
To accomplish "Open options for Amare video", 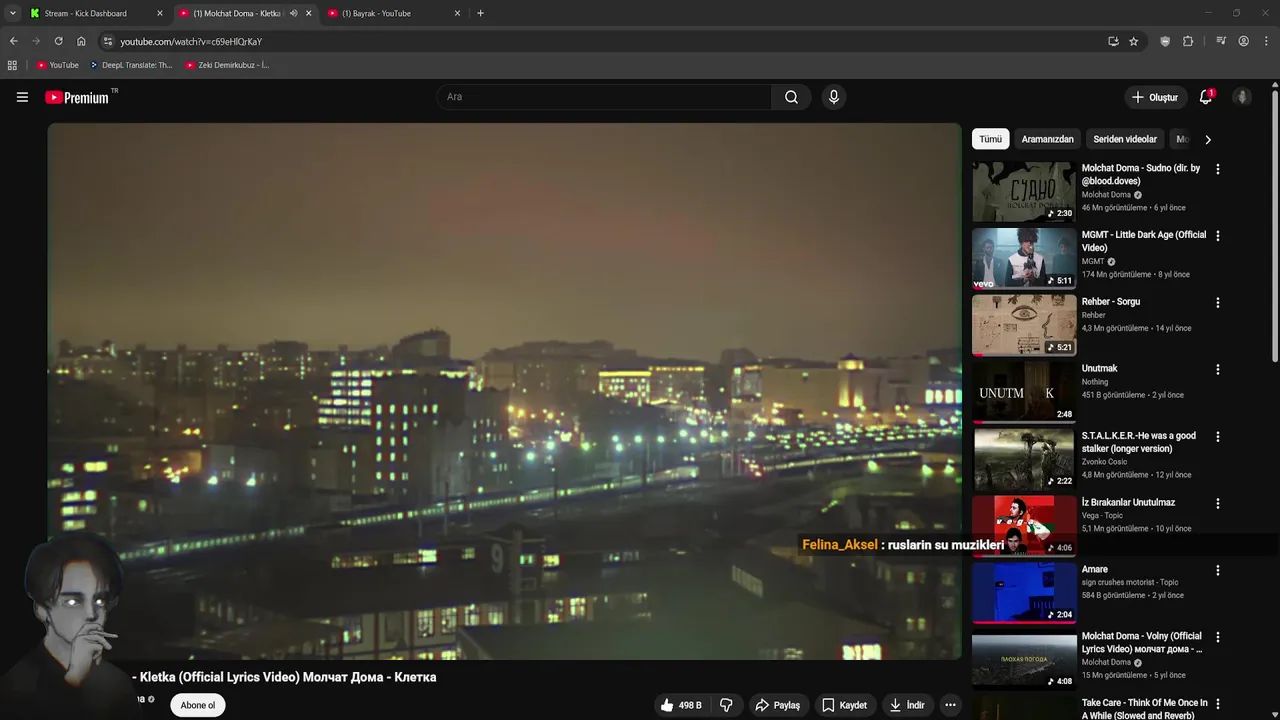I will click(1217, 571).
